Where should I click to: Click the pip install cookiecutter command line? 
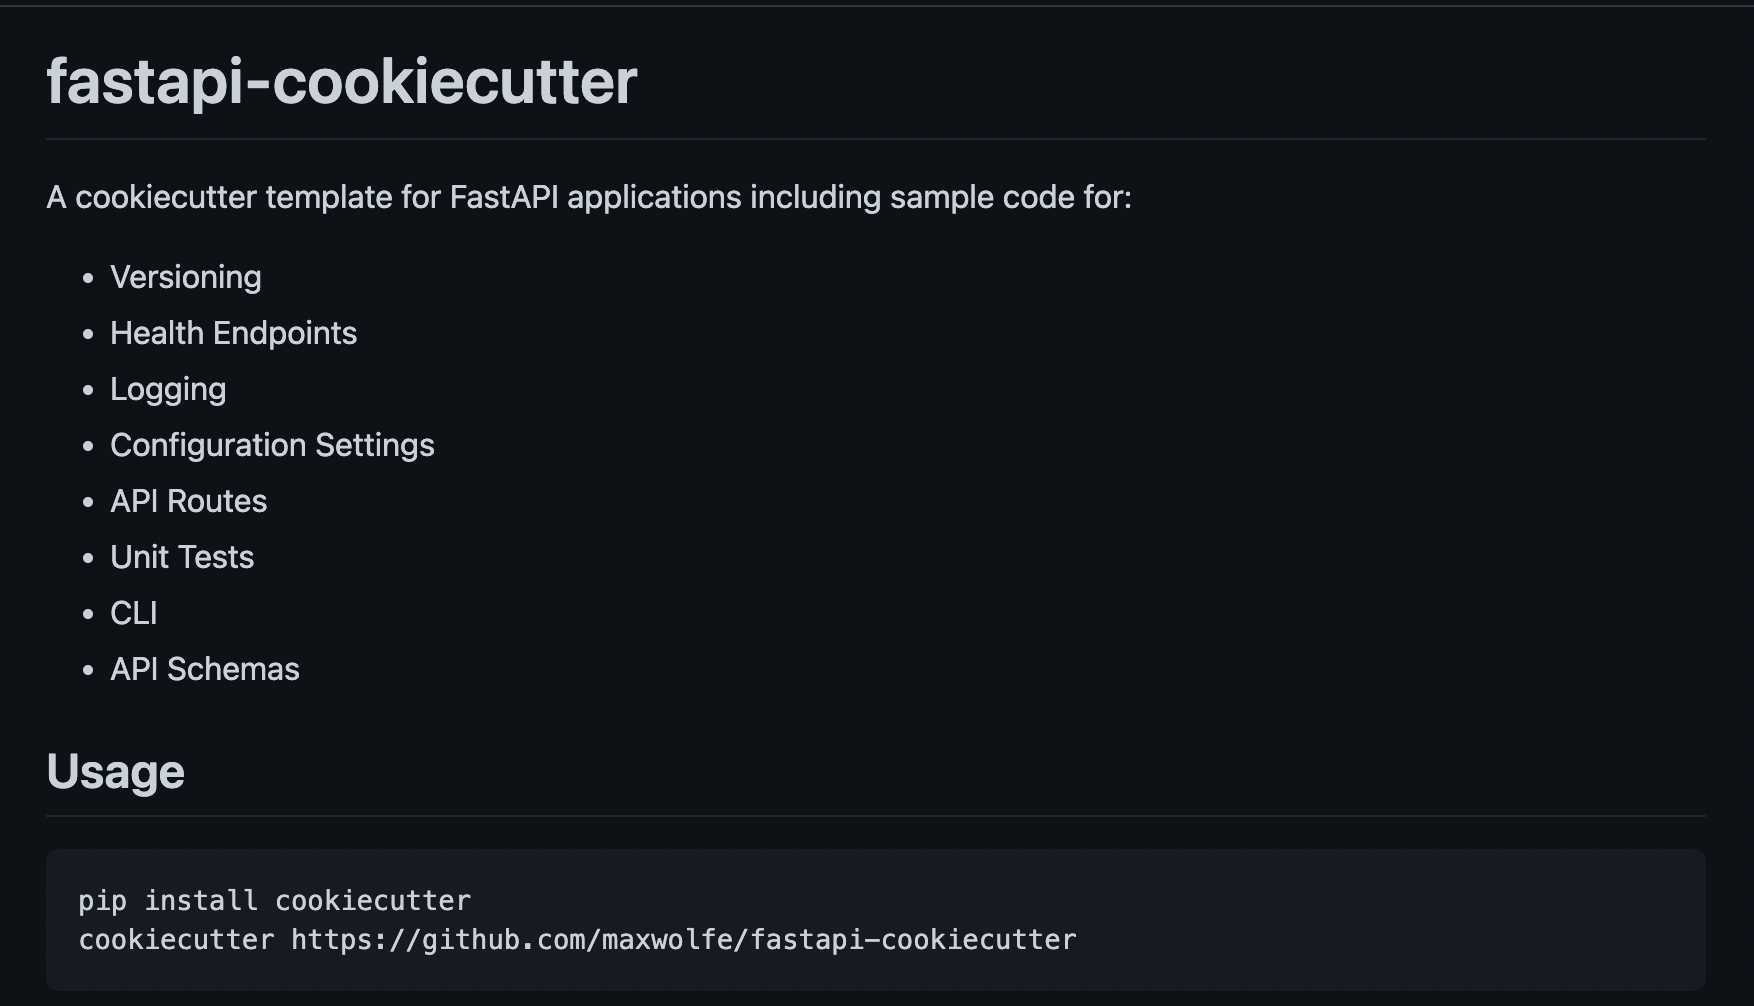click(274, 901)
